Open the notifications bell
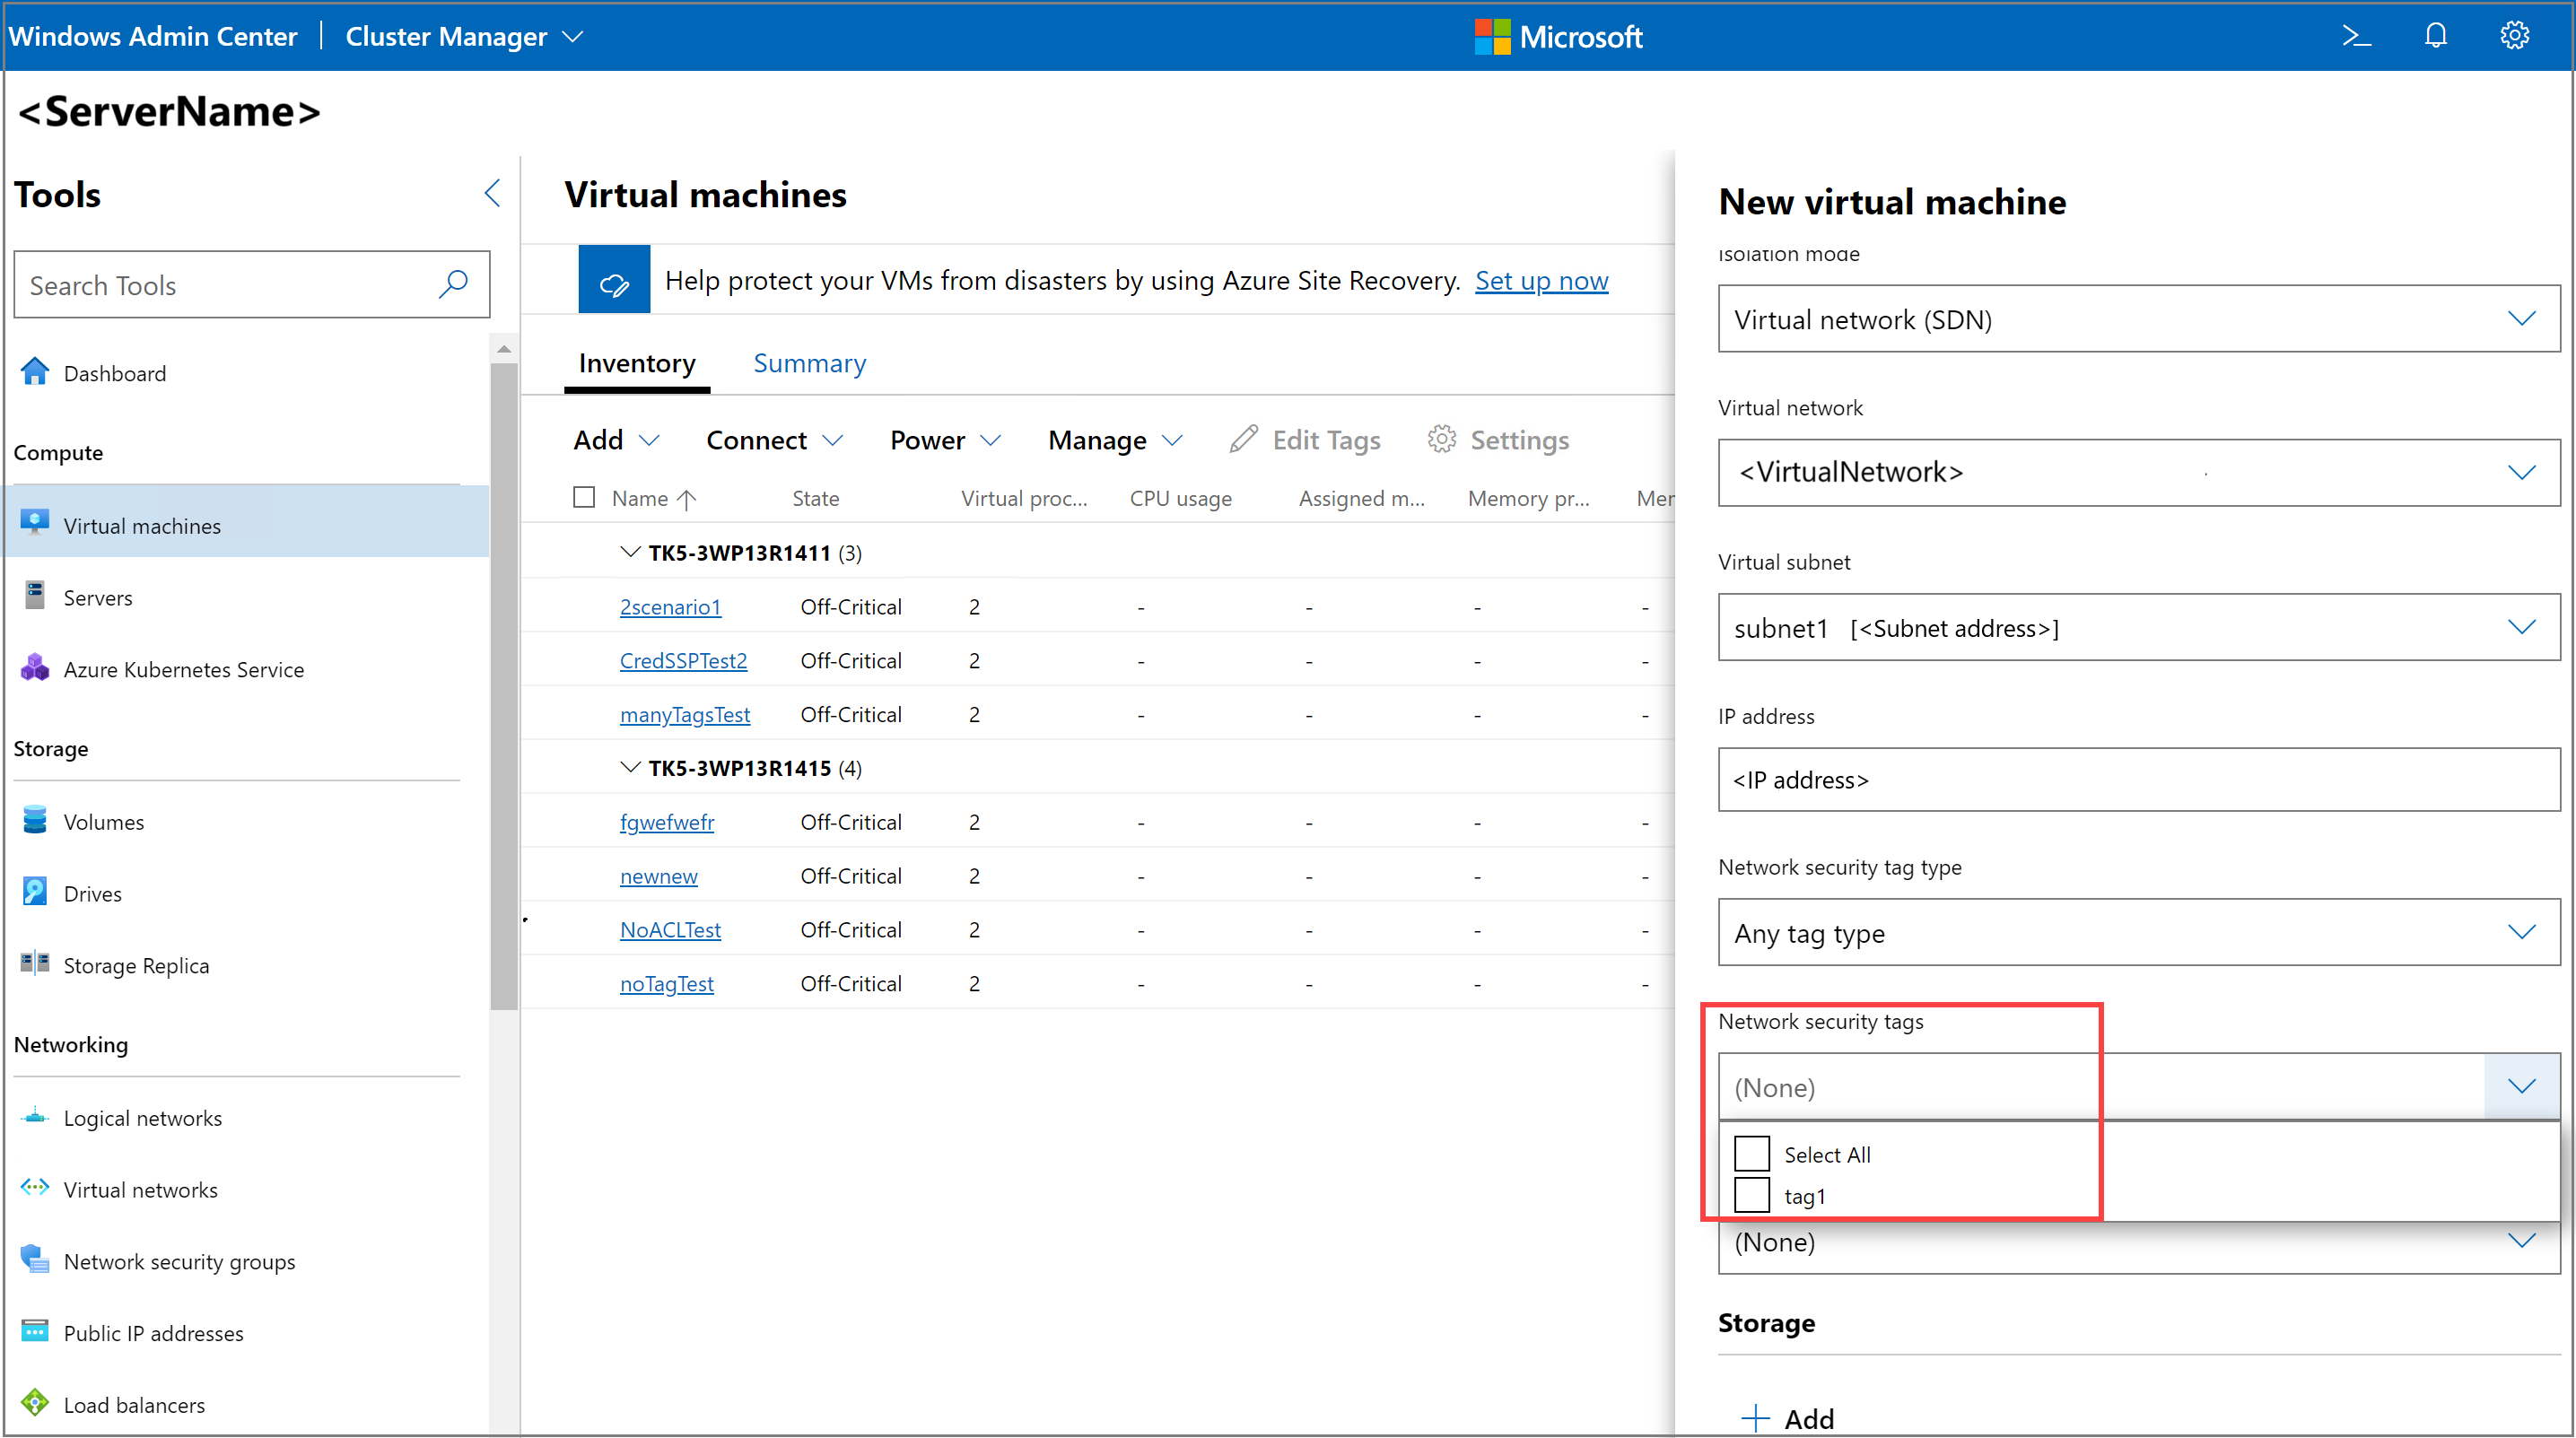This screenshot has width=2576, height=1438. click(2434, 36)
